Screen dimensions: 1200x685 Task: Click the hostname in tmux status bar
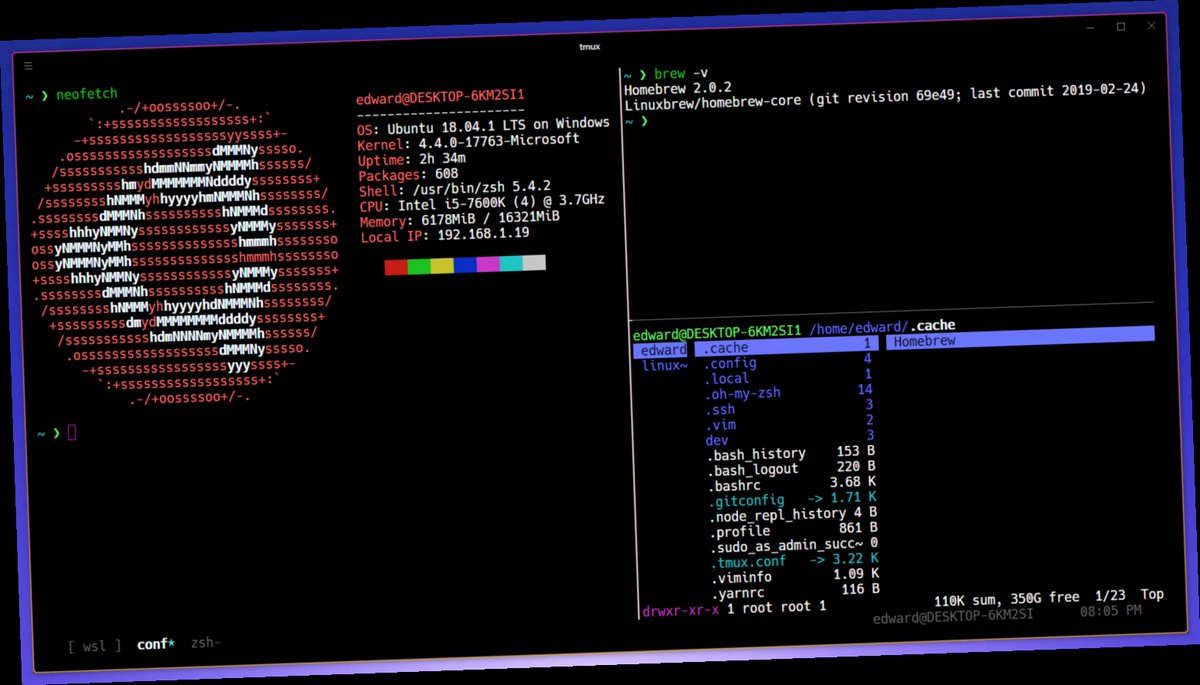(952, 617)
